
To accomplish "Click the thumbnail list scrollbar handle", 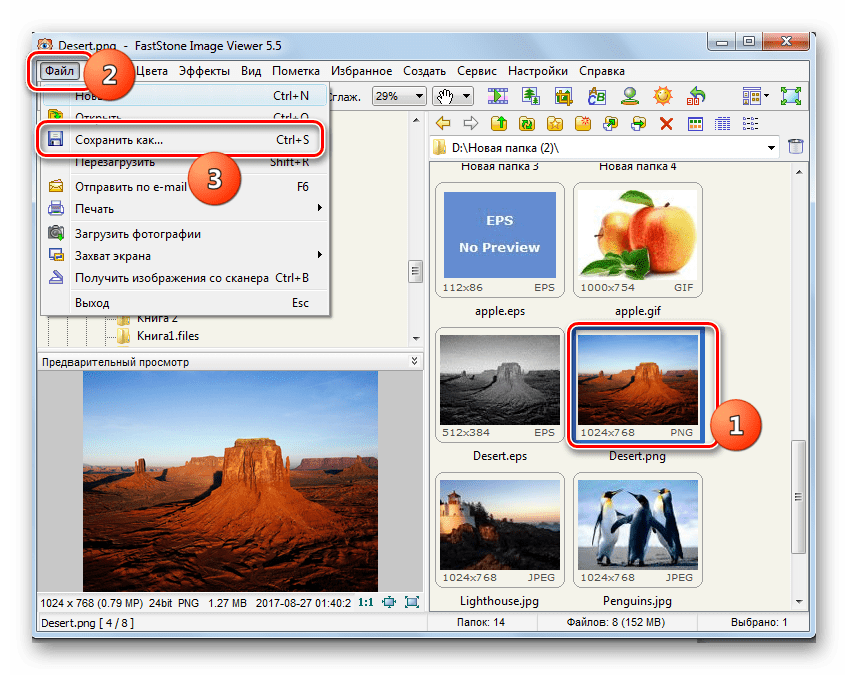I will pos(798,497).
